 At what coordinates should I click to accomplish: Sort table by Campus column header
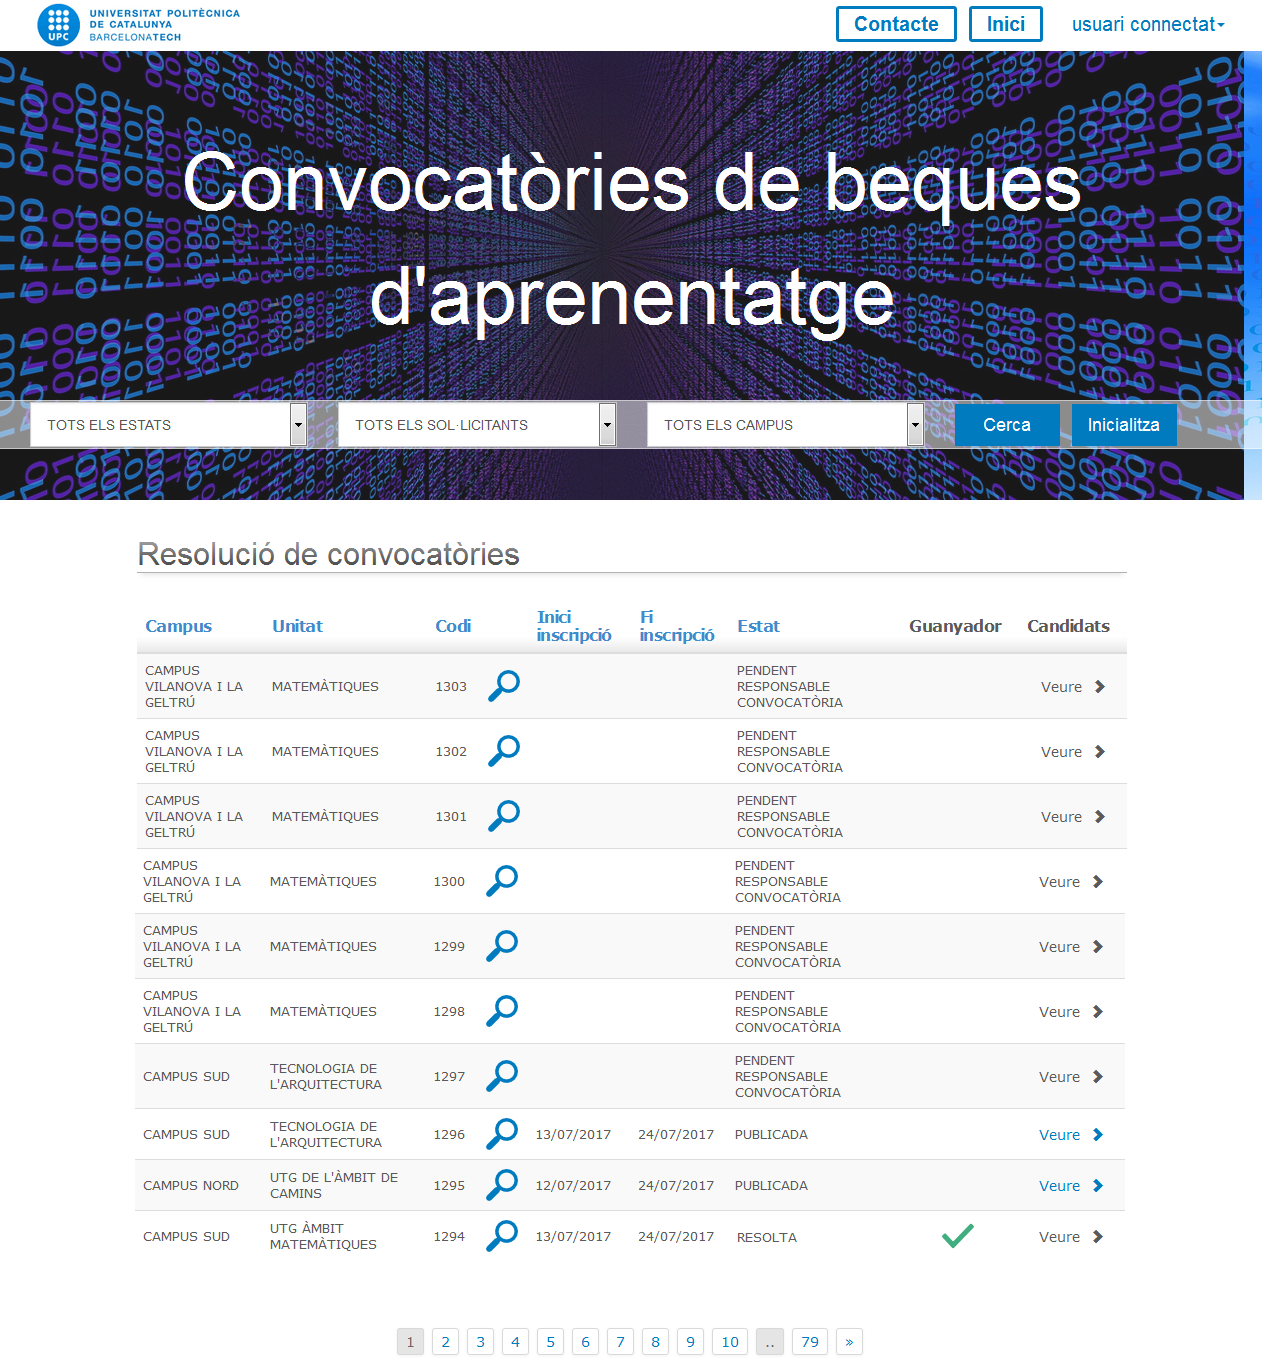pyautogui.click(x=178, y=626)
